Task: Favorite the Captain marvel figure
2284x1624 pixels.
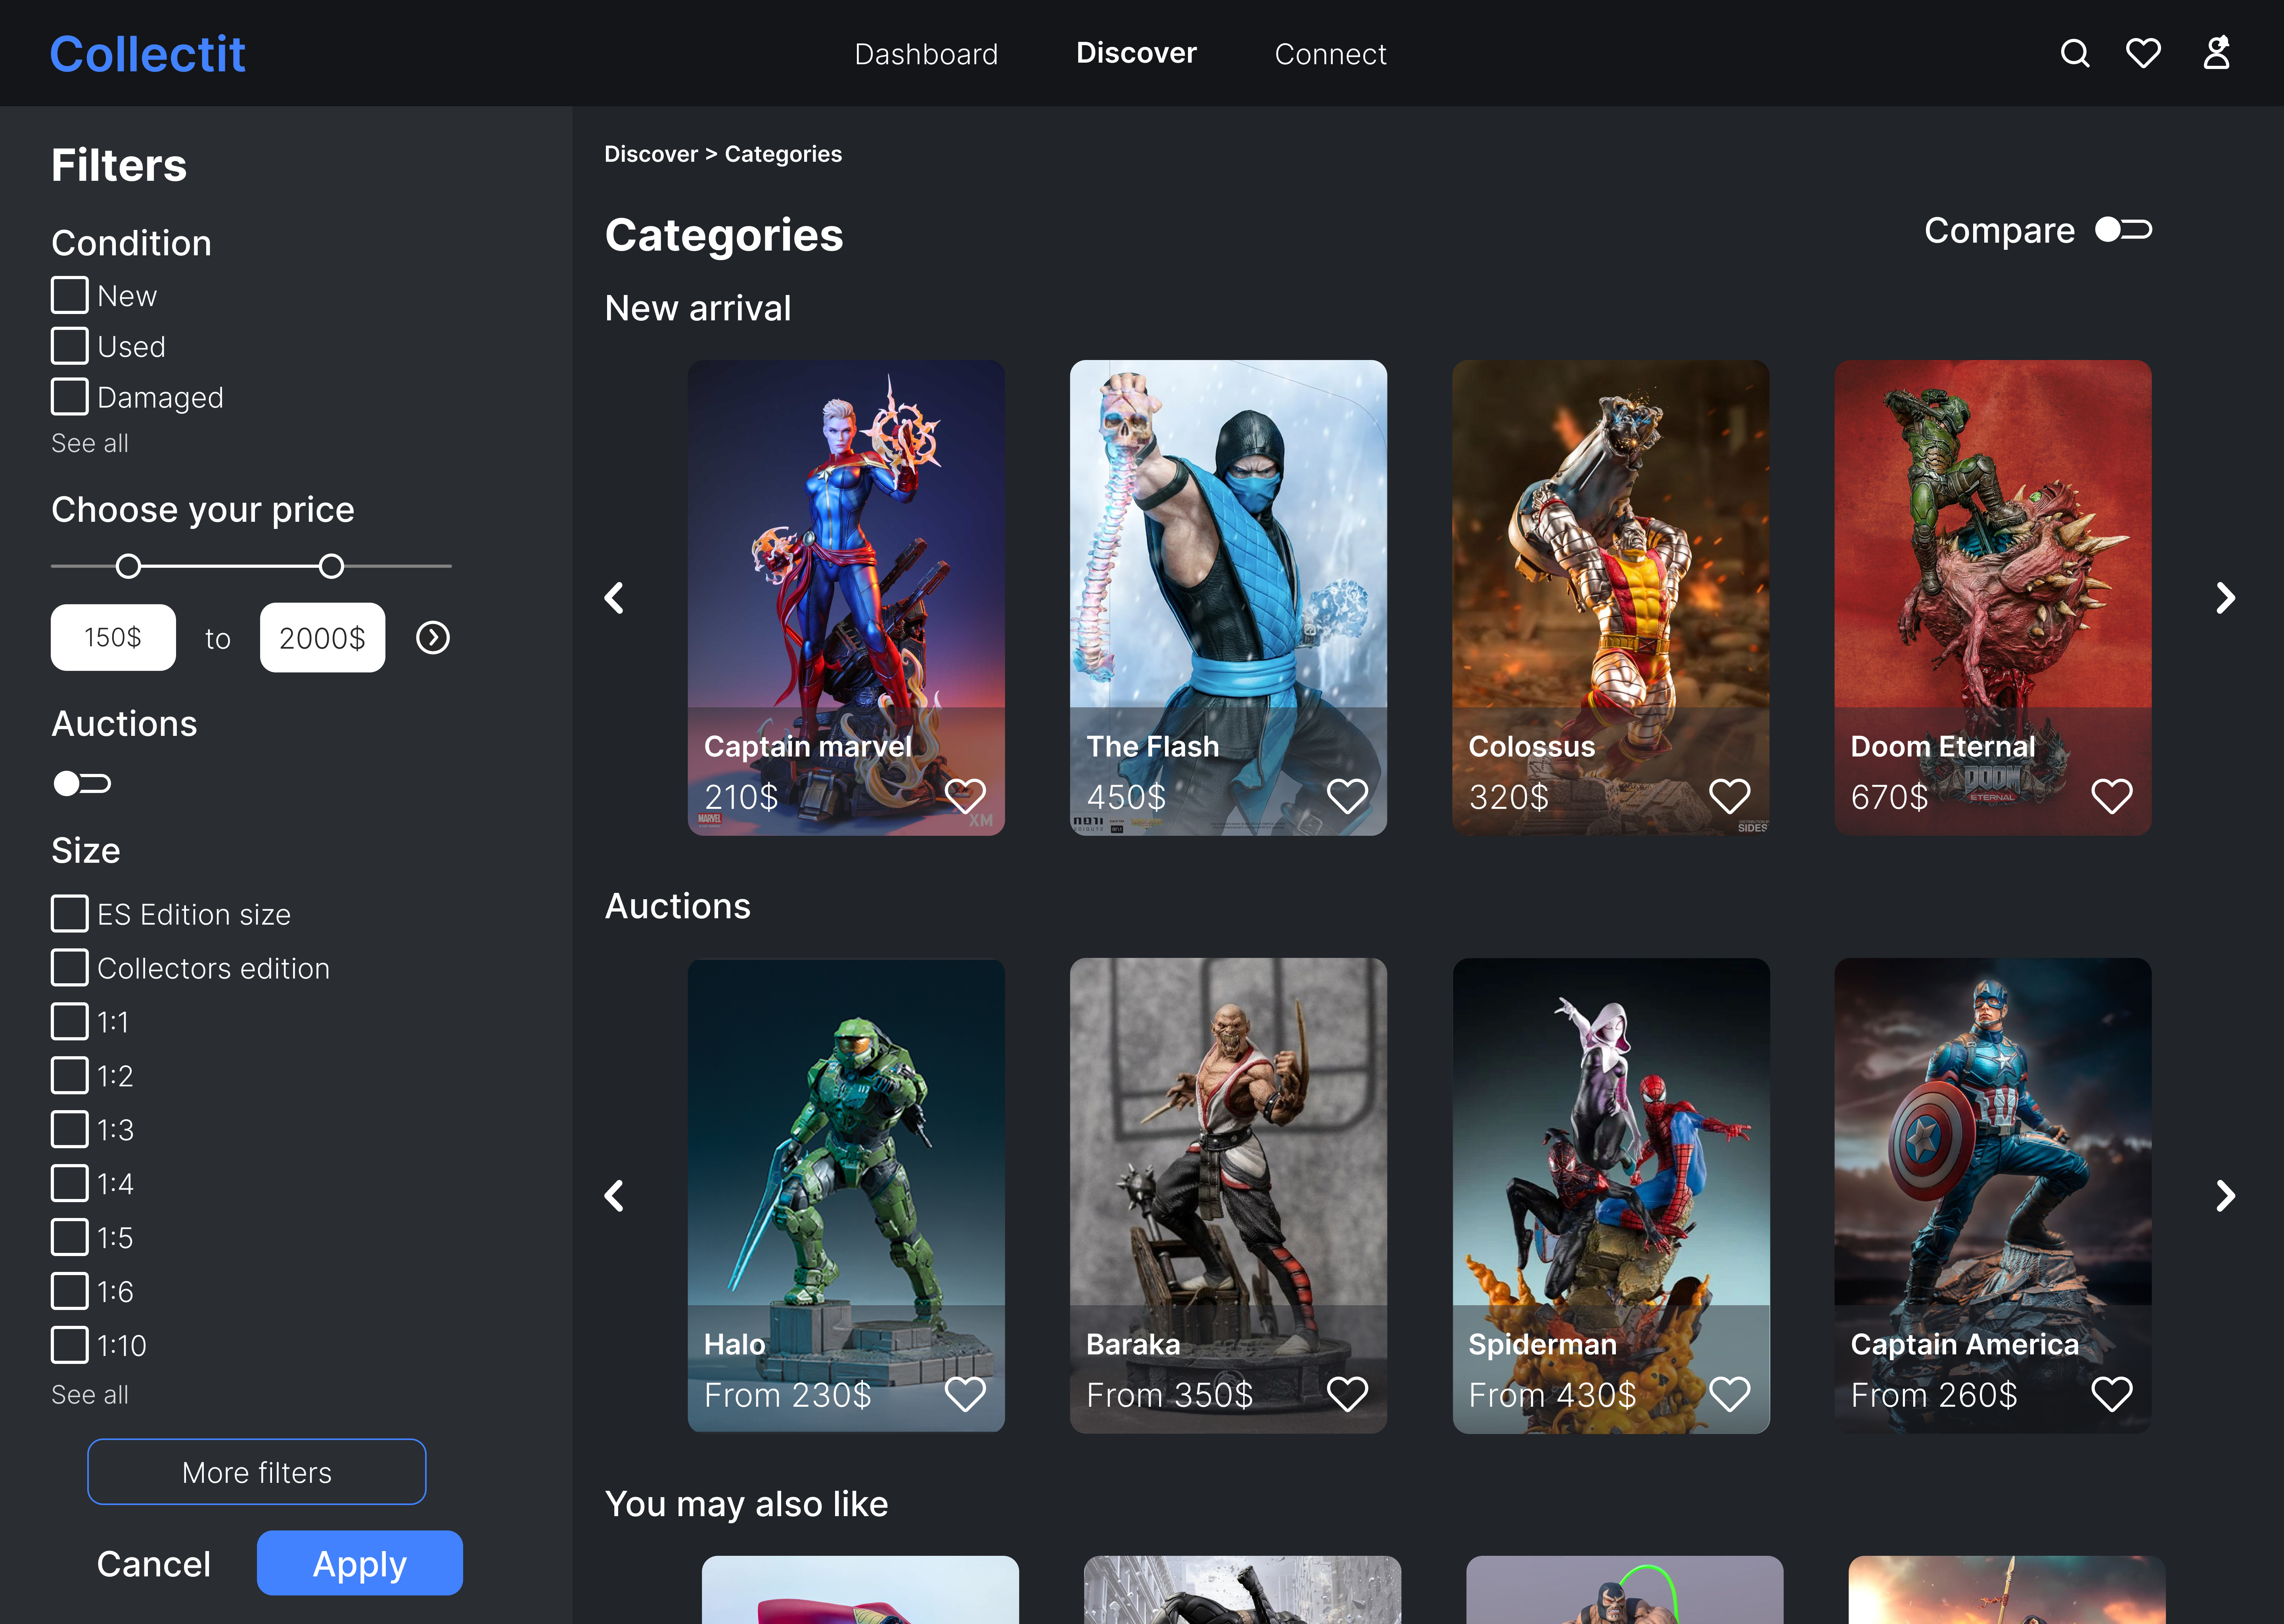Action: (965, 796)
